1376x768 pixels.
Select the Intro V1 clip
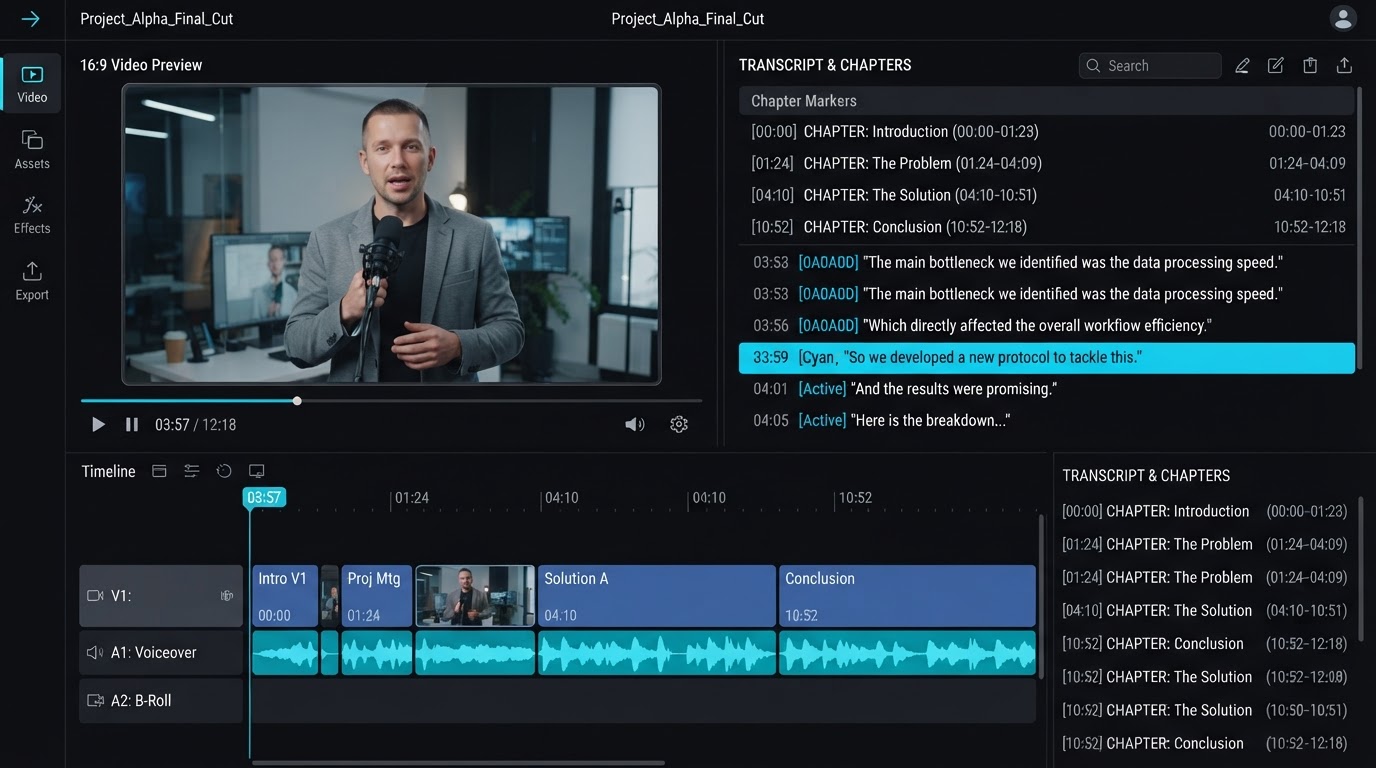(x=285, y=596)
